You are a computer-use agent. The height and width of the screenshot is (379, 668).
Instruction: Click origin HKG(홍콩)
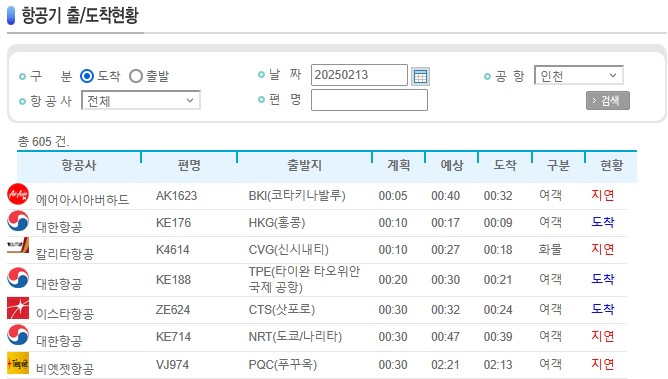pyautogui.click(x=277, y=223)
